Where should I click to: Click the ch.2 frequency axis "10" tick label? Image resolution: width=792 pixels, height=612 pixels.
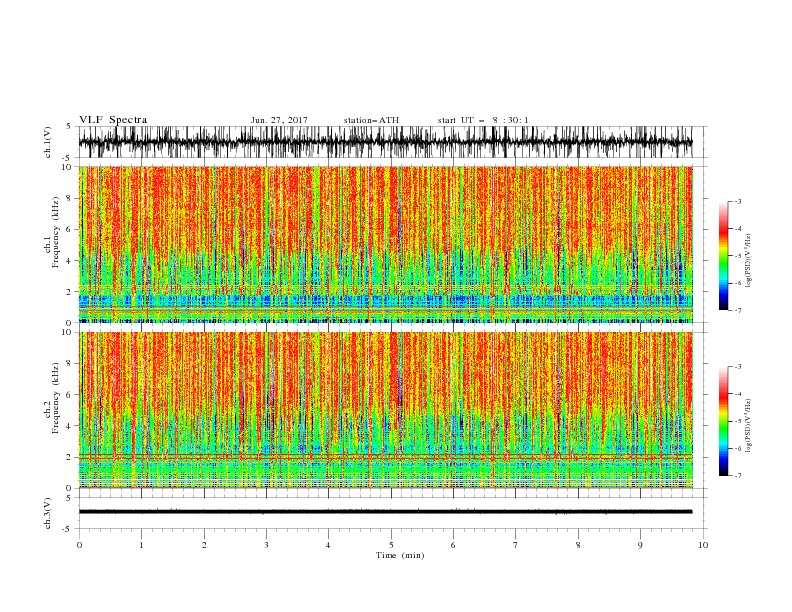pyautogui.click(x=68, y=332)
